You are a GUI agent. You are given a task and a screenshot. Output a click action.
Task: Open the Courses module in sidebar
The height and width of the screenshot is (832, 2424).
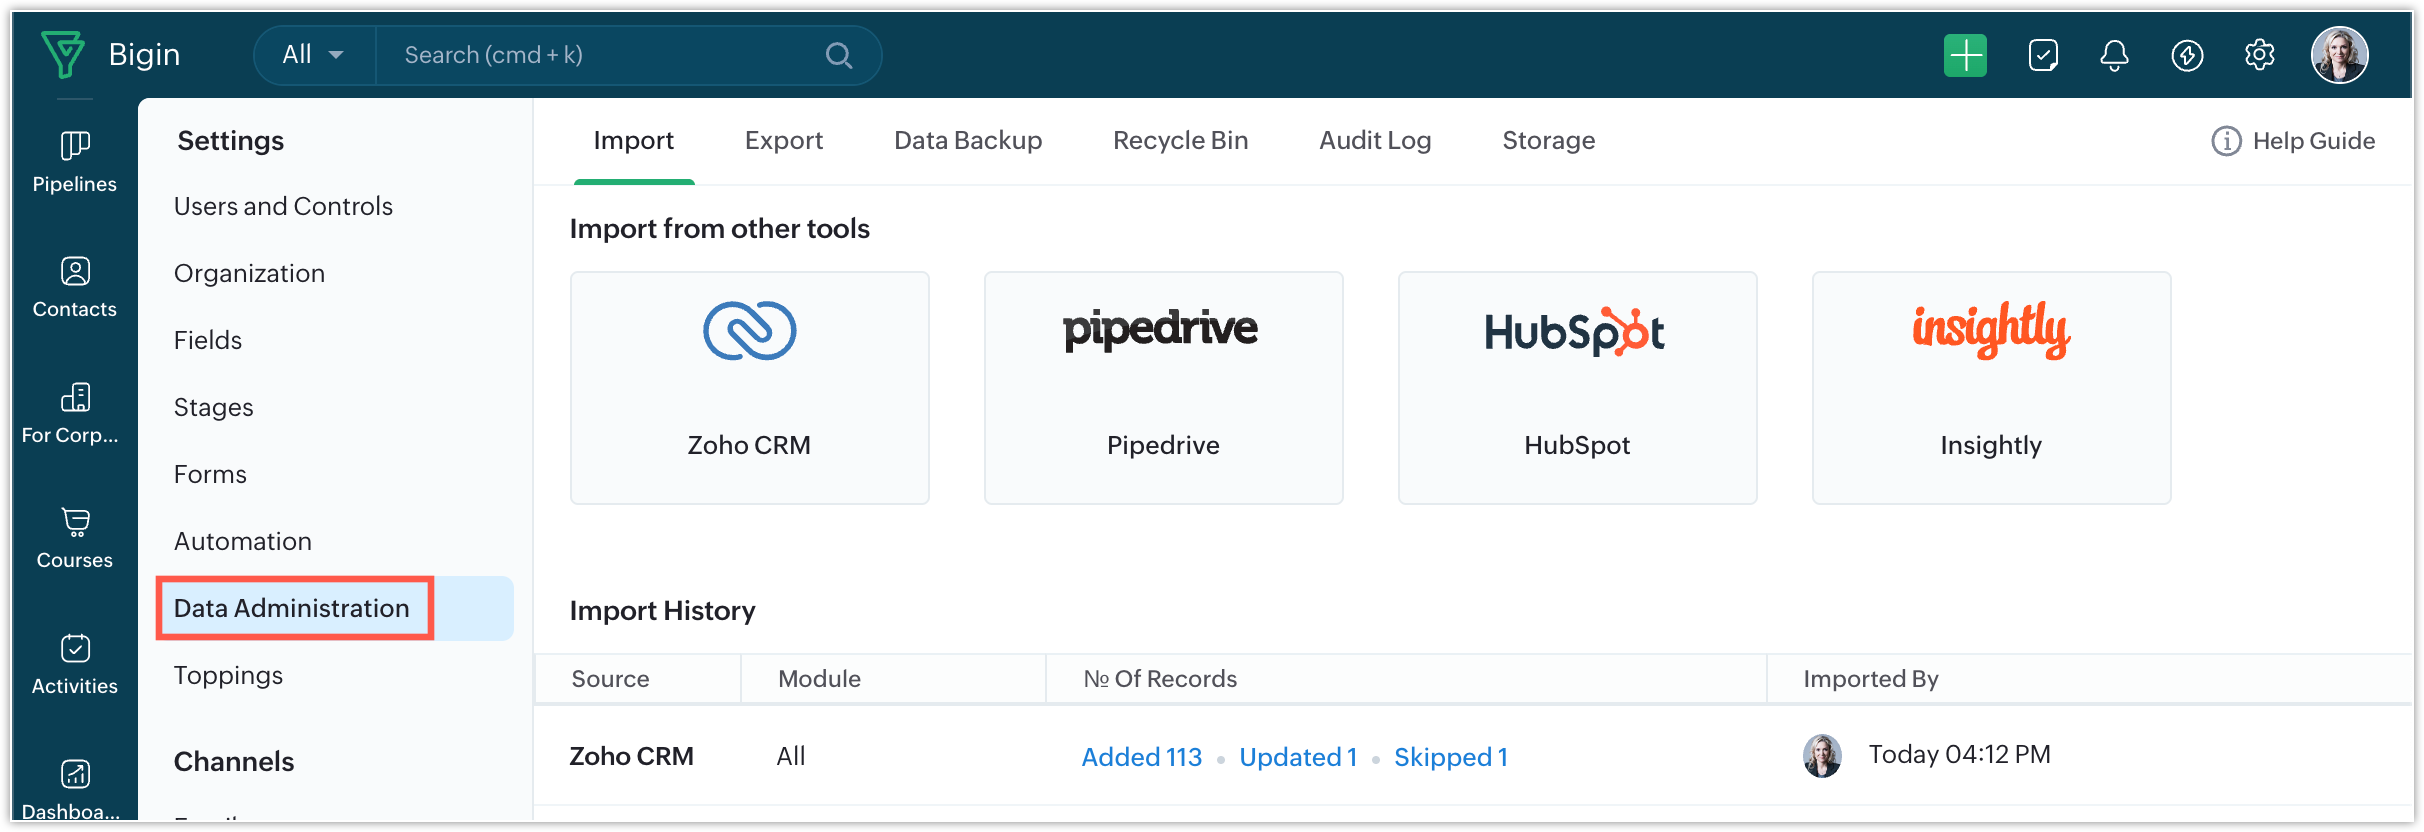(75, 538)
